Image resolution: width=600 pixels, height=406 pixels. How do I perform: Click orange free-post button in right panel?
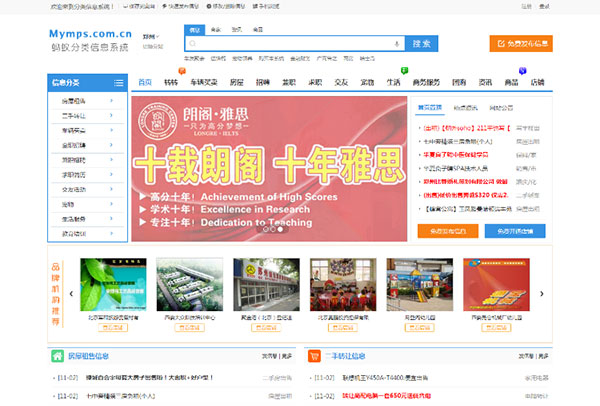tap(448, 231)
